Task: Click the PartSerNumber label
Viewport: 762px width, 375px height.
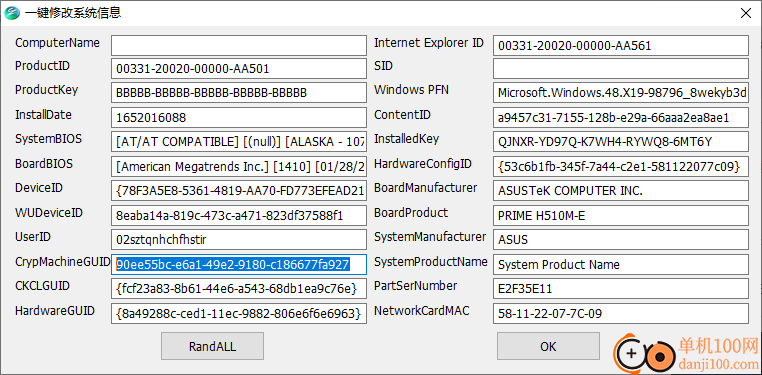Action: click(416, 286)
